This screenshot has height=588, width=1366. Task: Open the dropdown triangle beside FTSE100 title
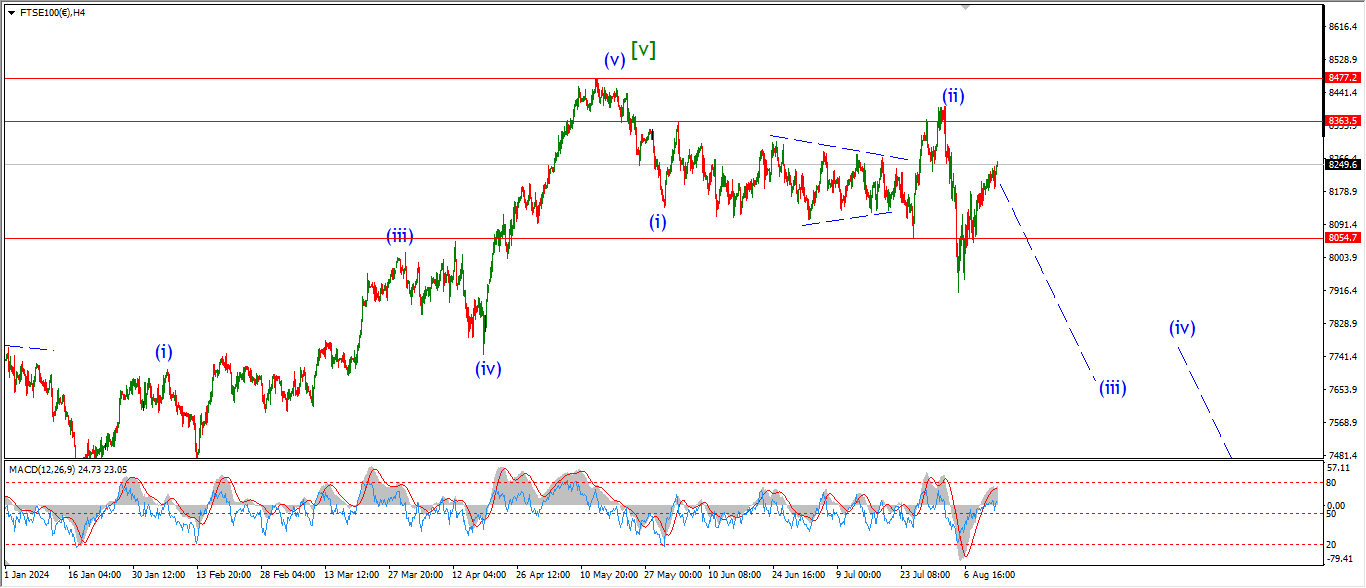(x=11, y=13)
